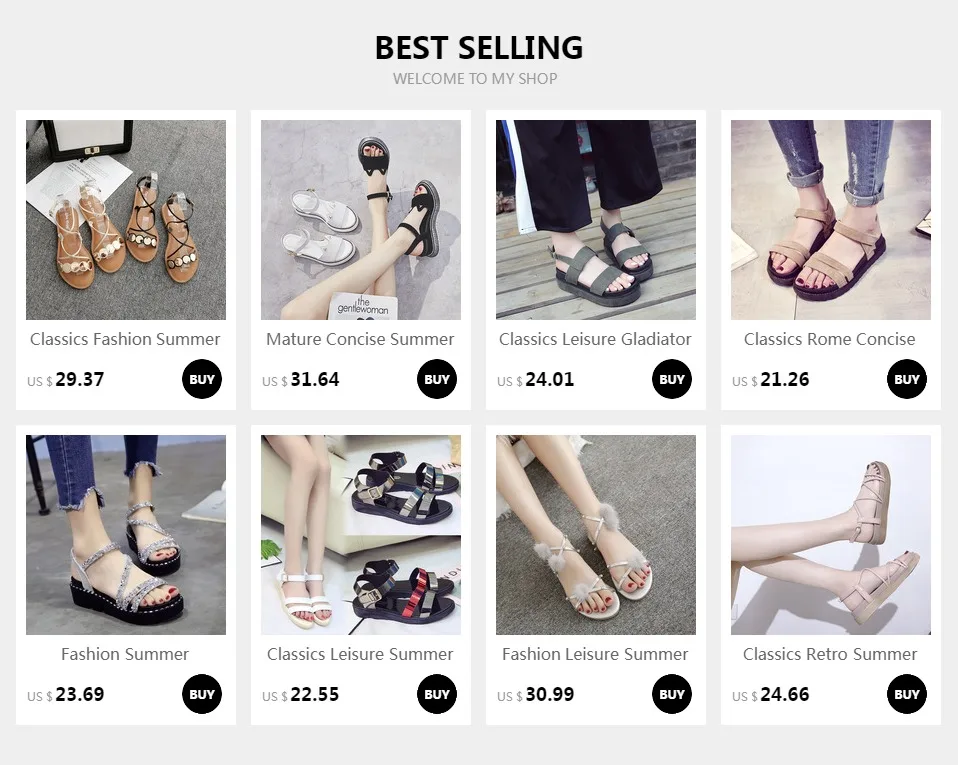Screen dimensions: 958x765
Task: Open Classics Fashion Summer product image
Action: [x=126, y=220]
